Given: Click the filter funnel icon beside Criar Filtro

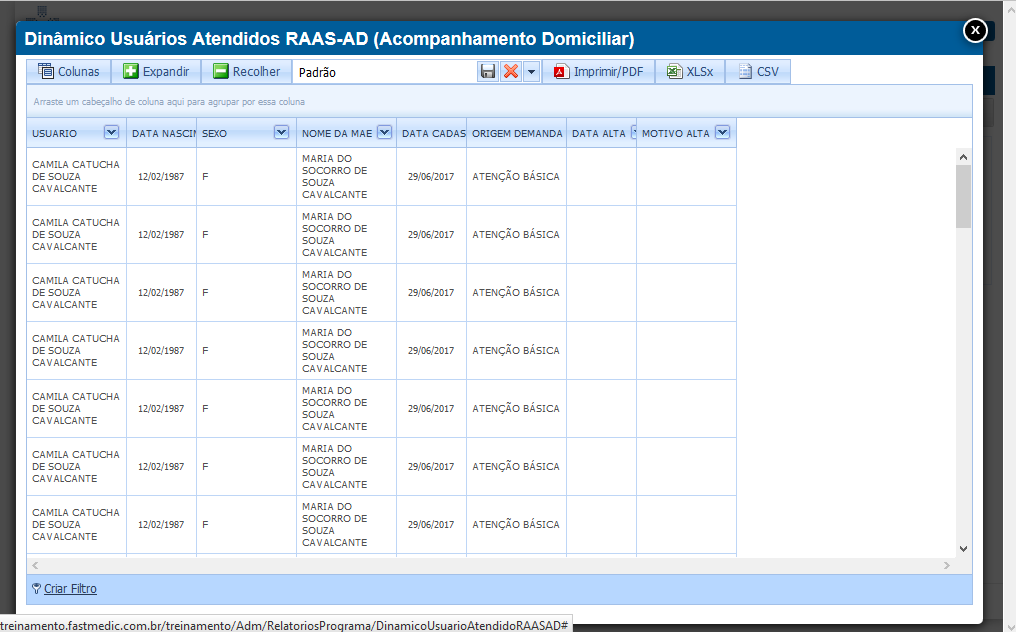Looking at the screenshot, I should 36,589.
